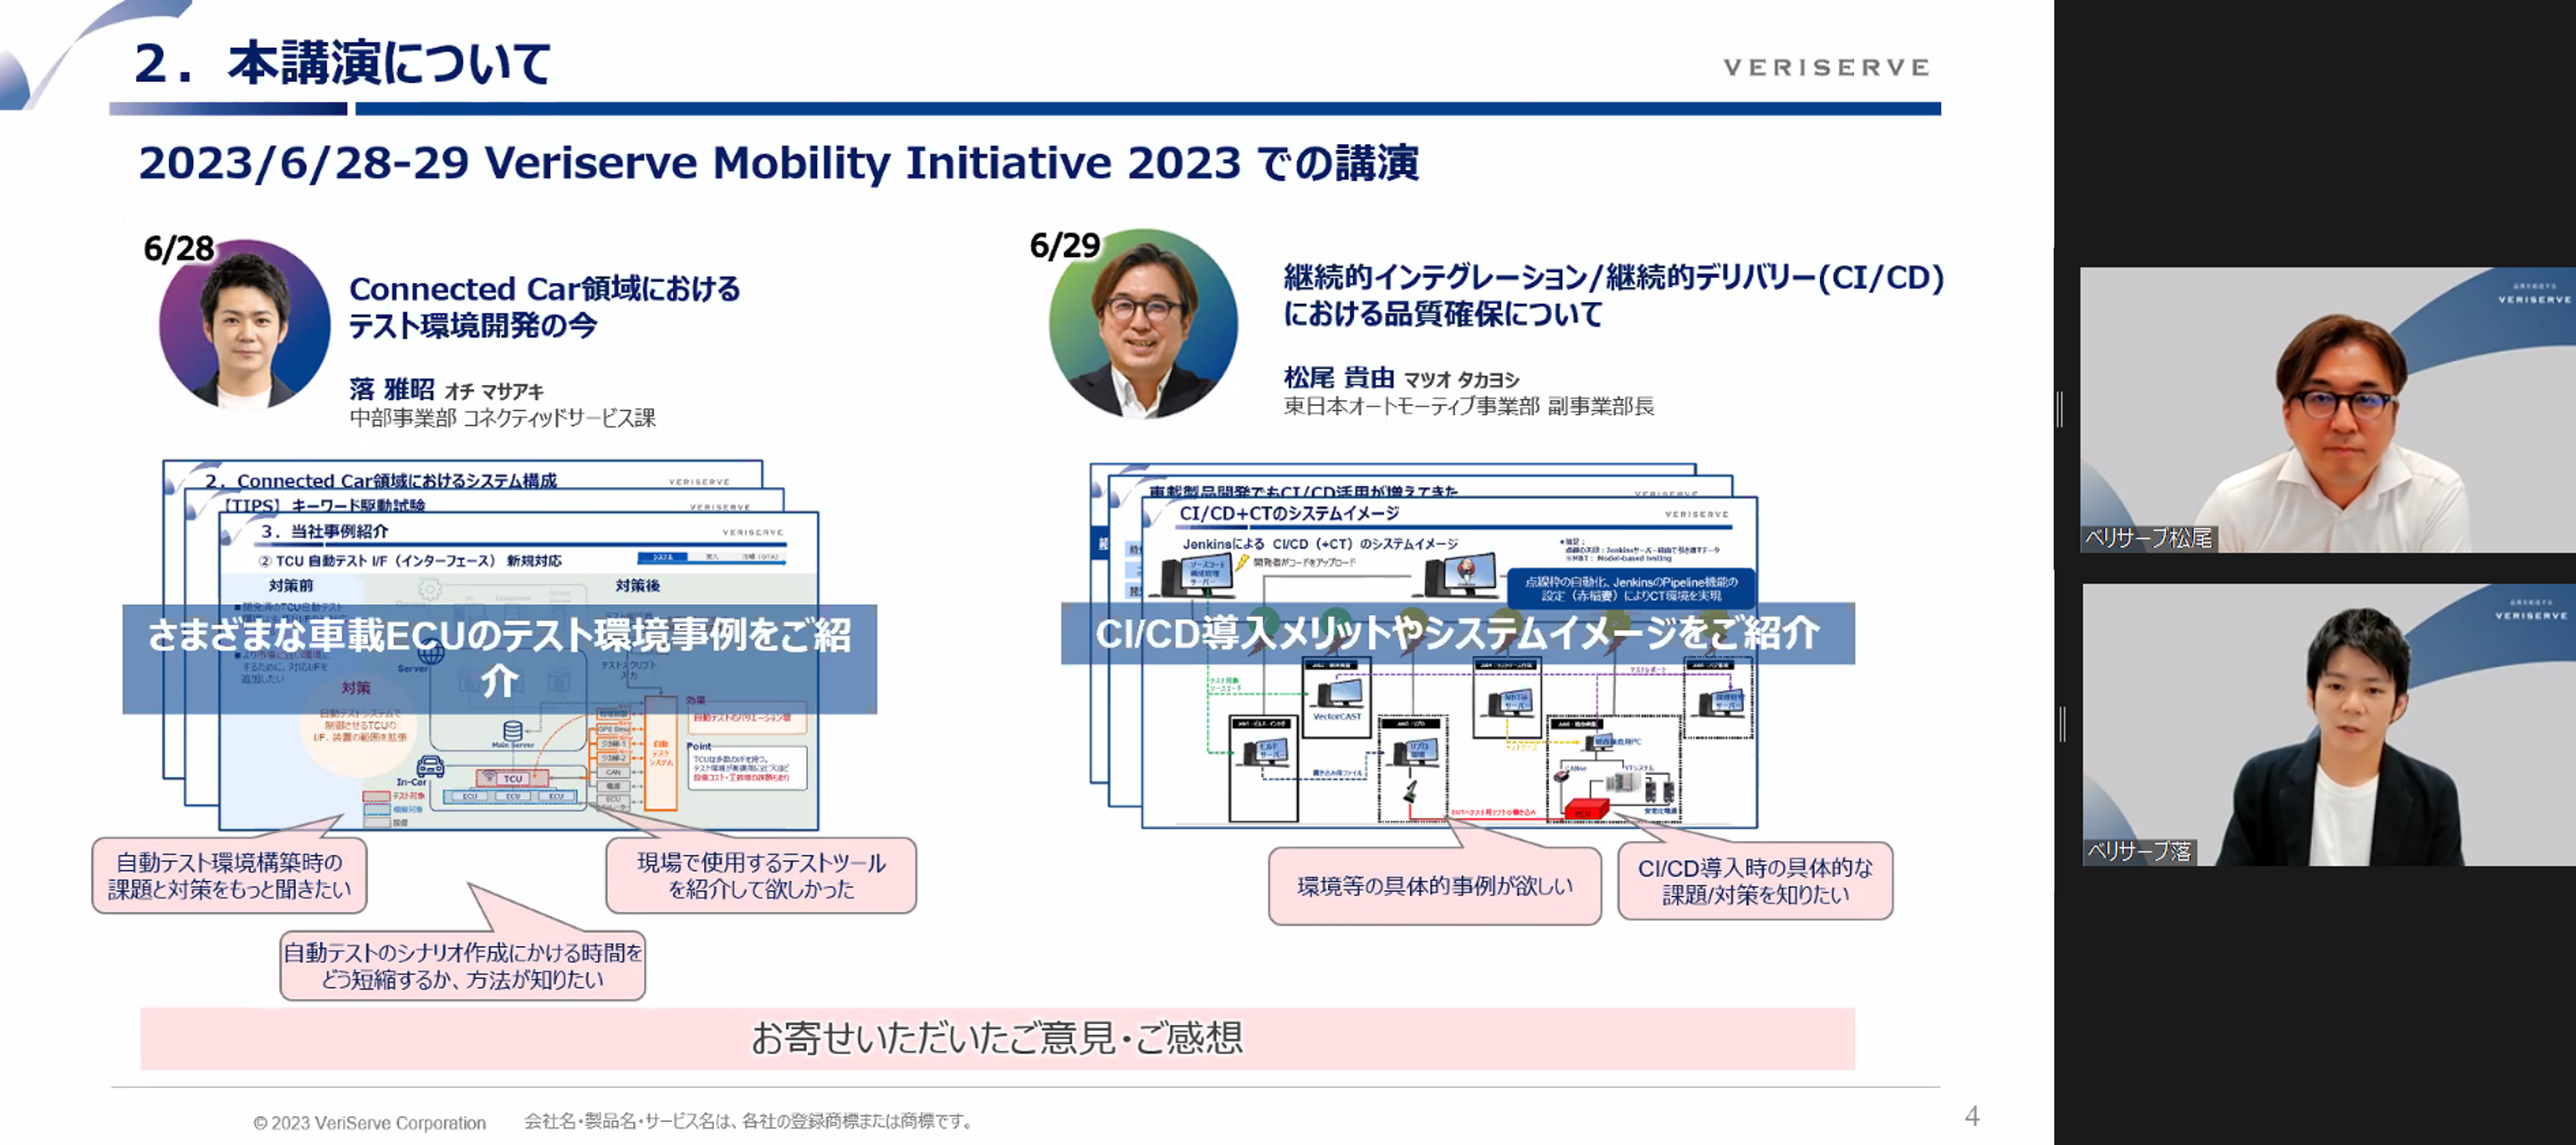Grab the divider handle beside 落 video
This screenshot has height=1145, width=2576.
[x=2062, y=724]
